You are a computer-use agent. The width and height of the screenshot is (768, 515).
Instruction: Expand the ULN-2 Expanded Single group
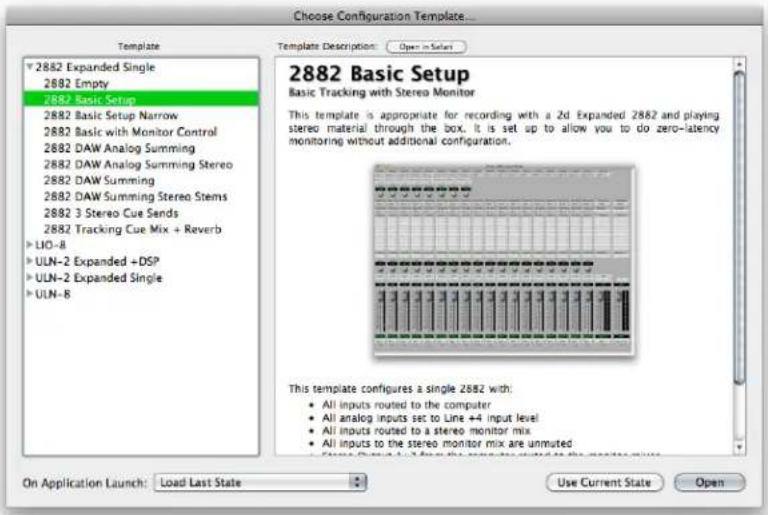pos(29,277)
